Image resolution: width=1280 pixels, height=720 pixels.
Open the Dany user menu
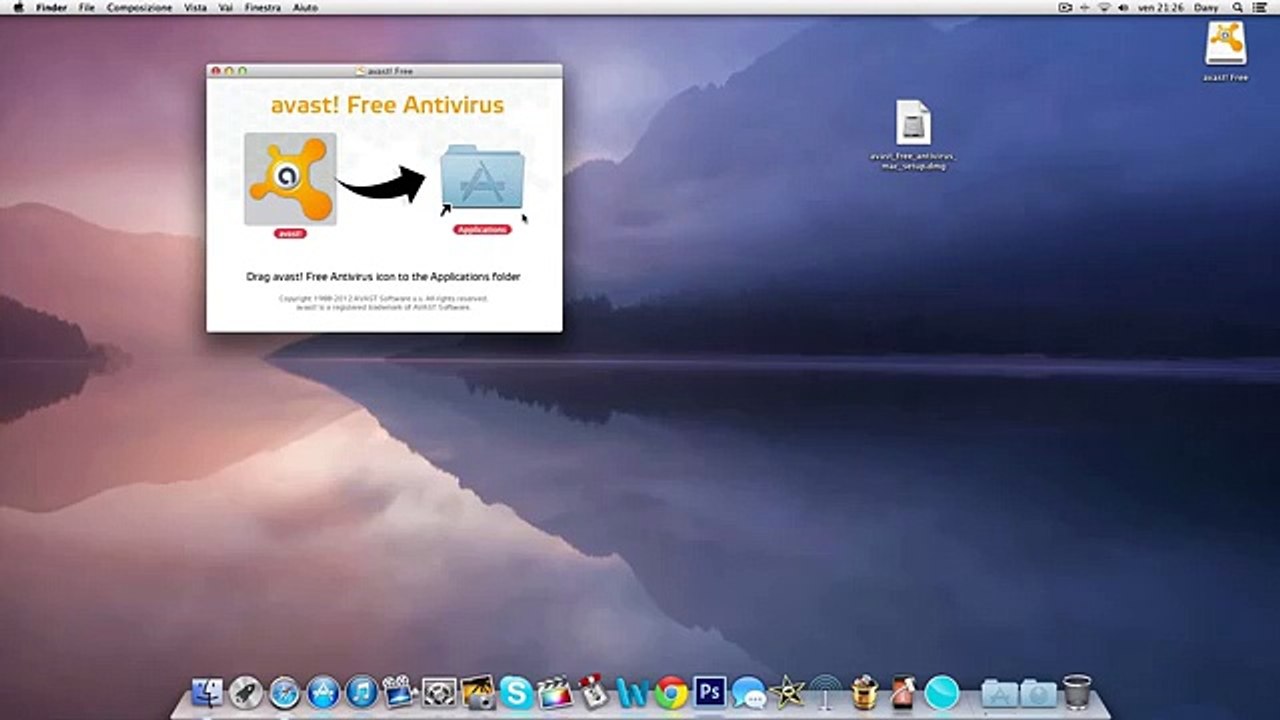1208,7
